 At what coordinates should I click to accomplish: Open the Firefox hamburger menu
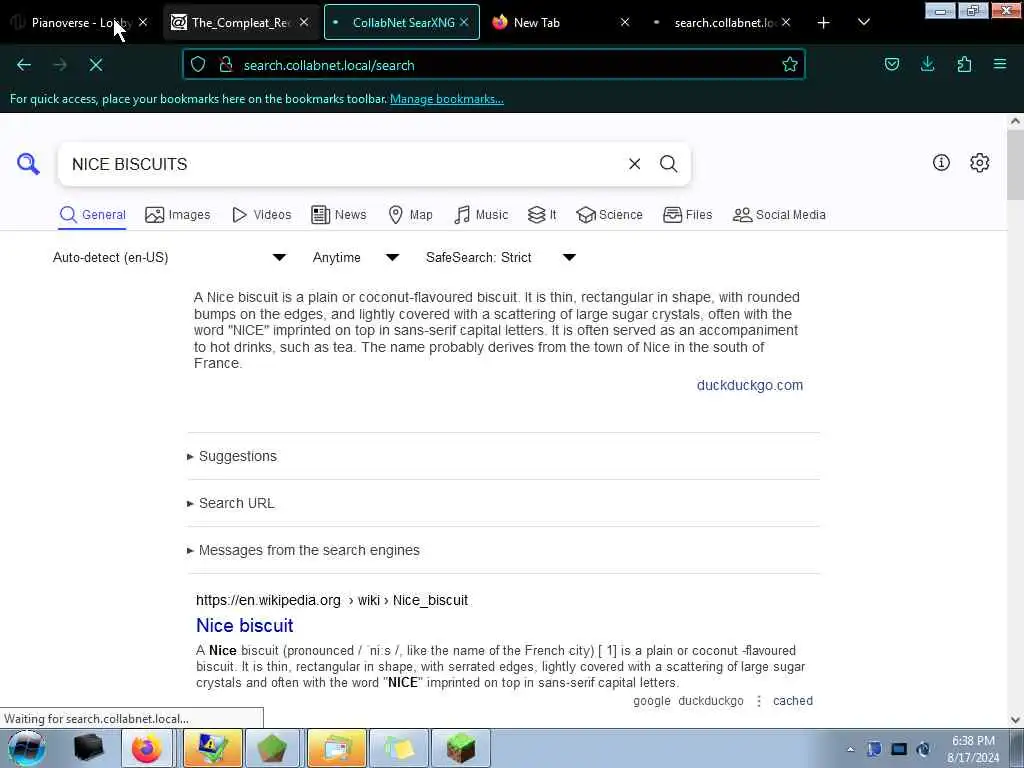(x=1000, y=64)
